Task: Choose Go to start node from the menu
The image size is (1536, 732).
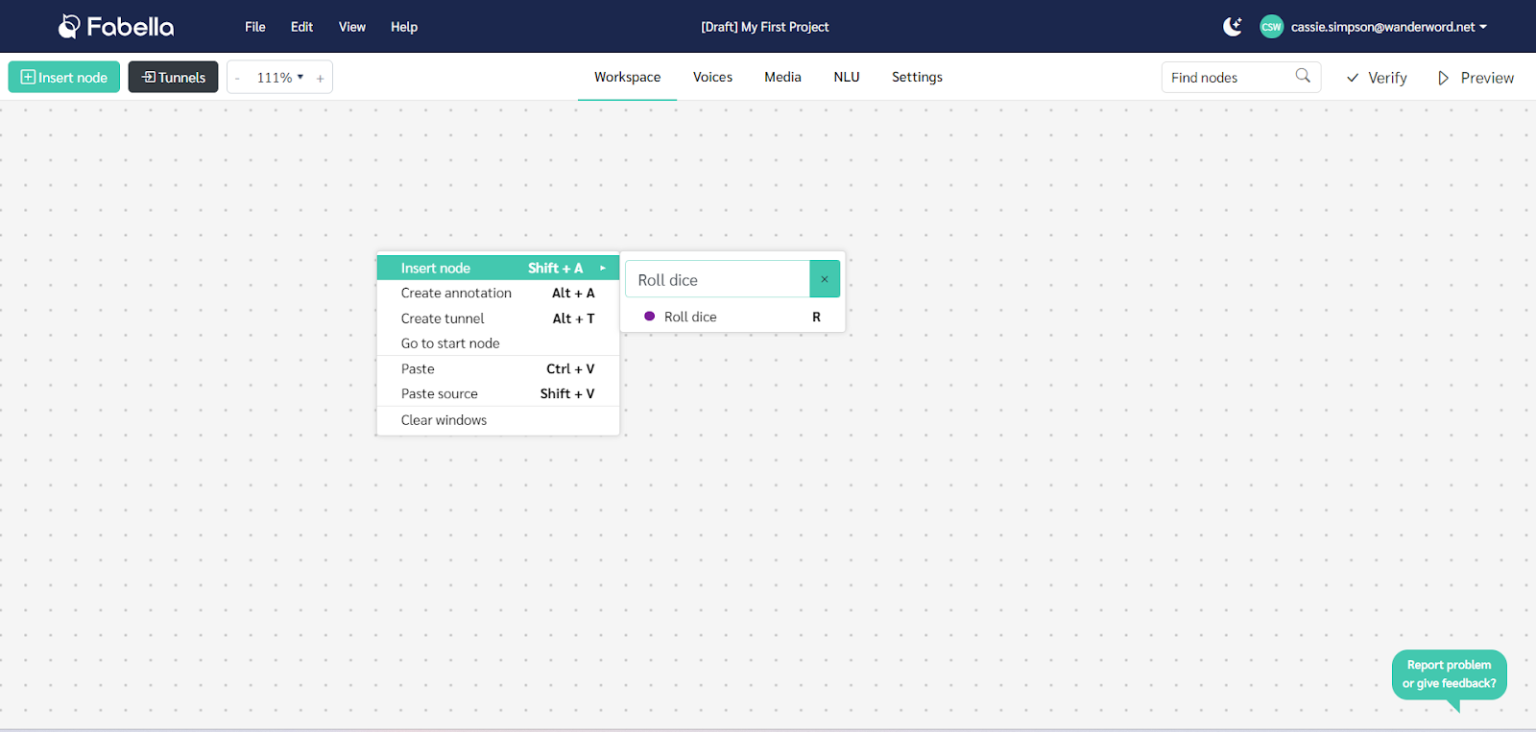Action: coord(449,343)
